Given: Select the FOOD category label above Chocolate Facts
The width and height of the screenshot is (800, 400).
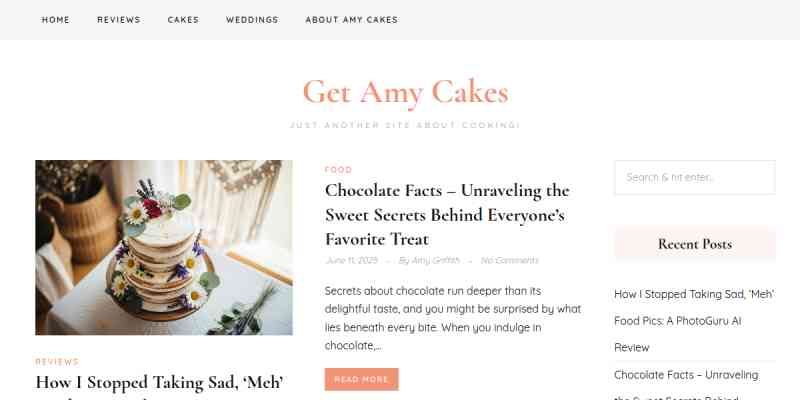Looking at the screenshot, I should 338,170.
